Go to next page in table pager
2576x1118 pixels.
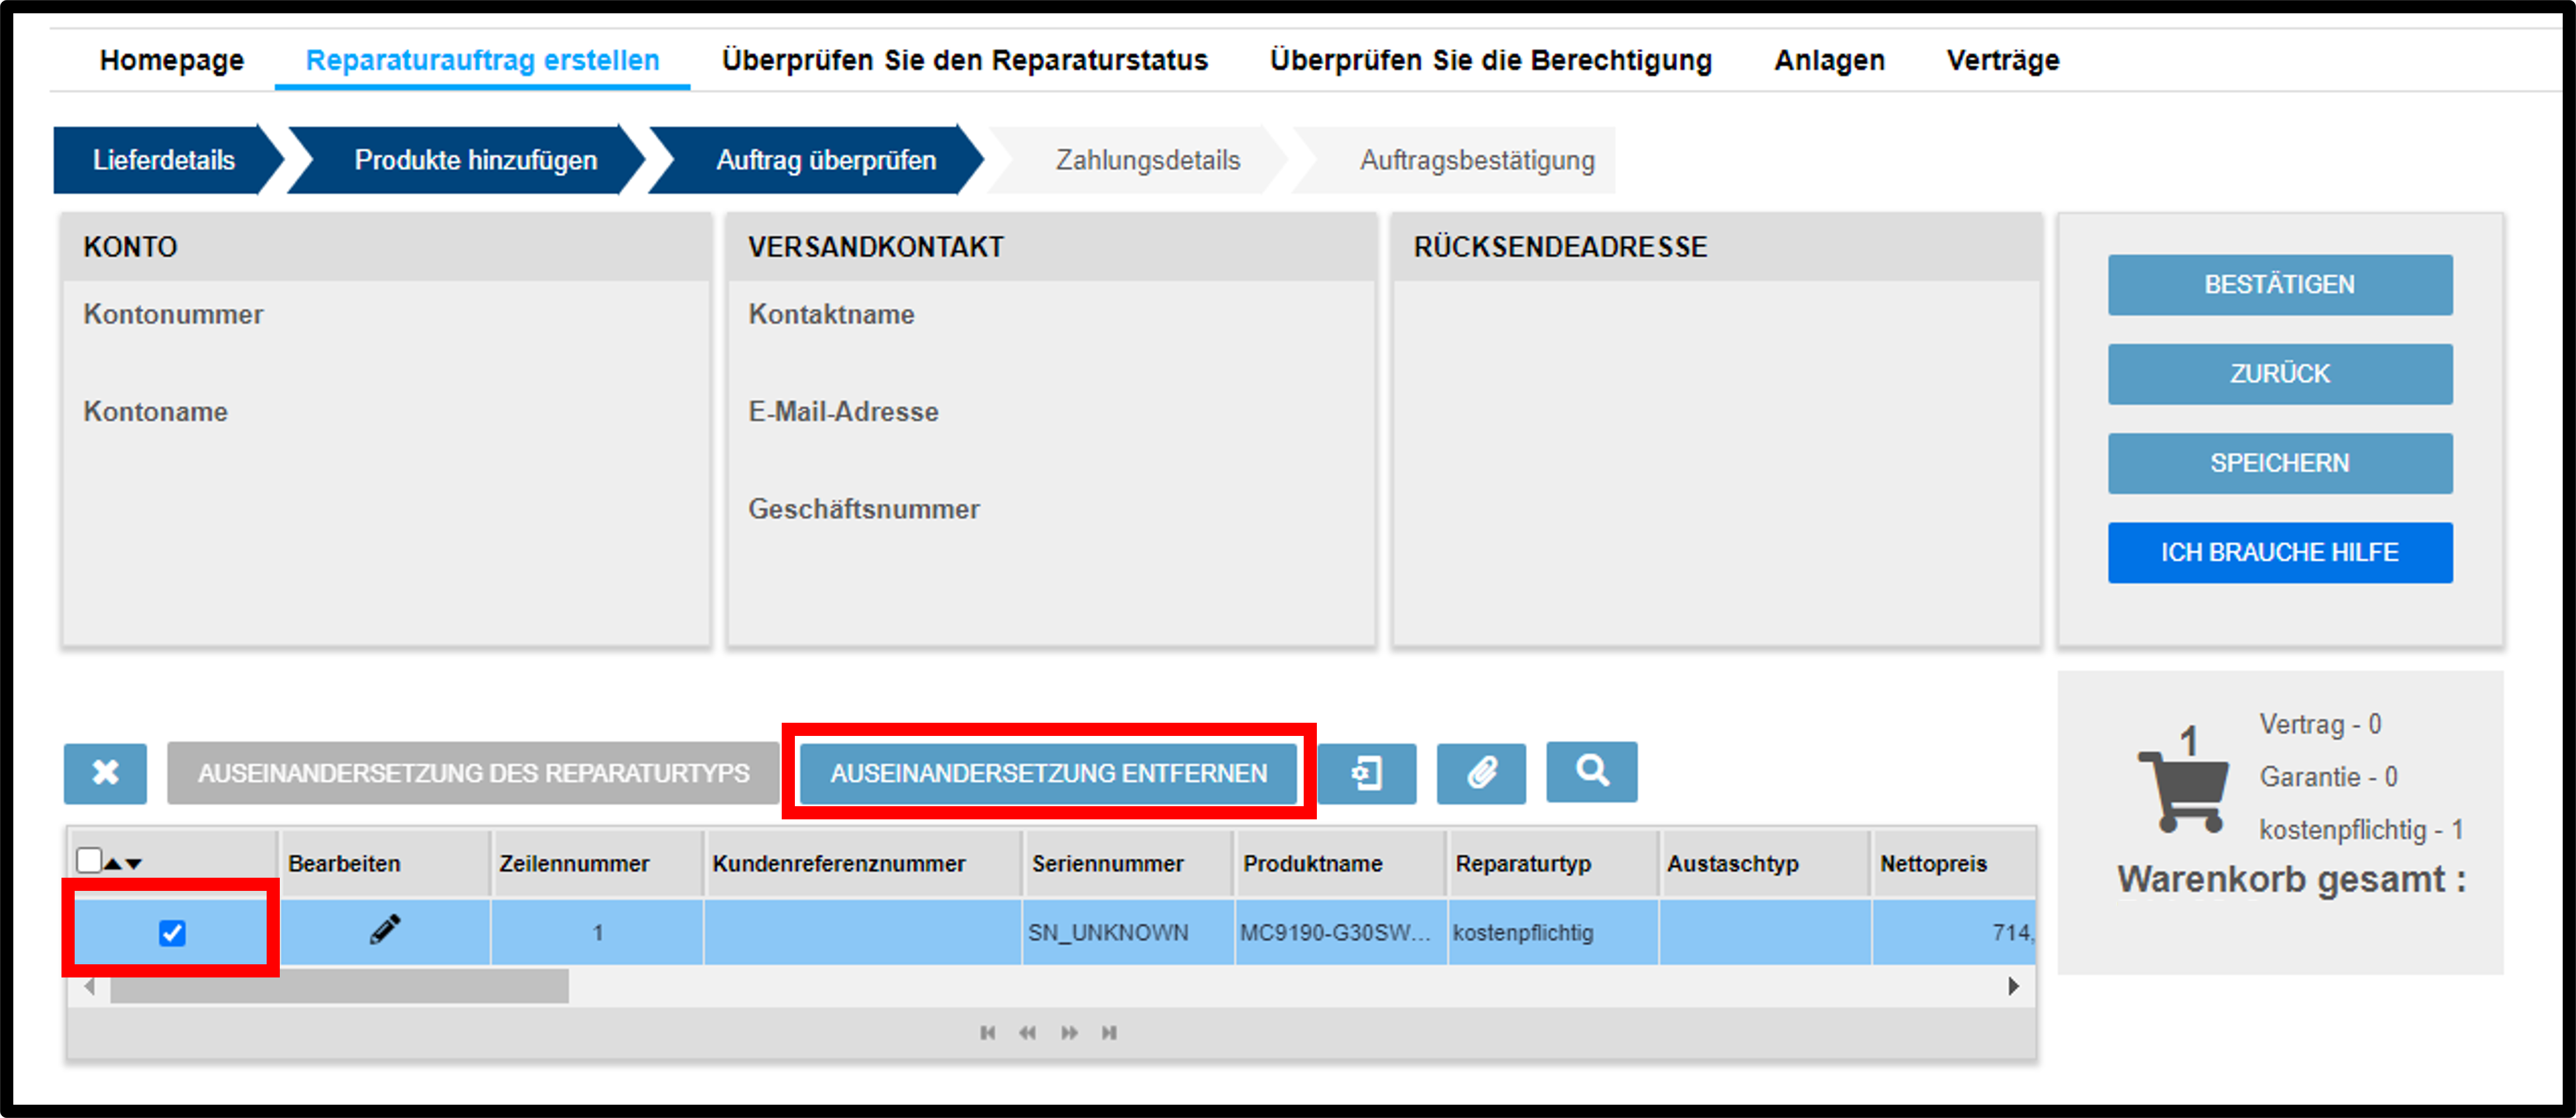click(x=1069, y=1032)
